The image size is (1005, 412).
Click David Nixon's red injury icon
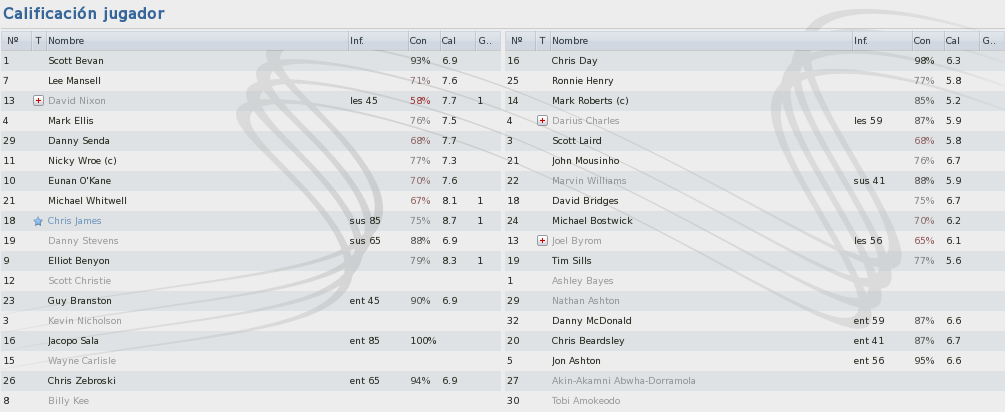(38, 101)
